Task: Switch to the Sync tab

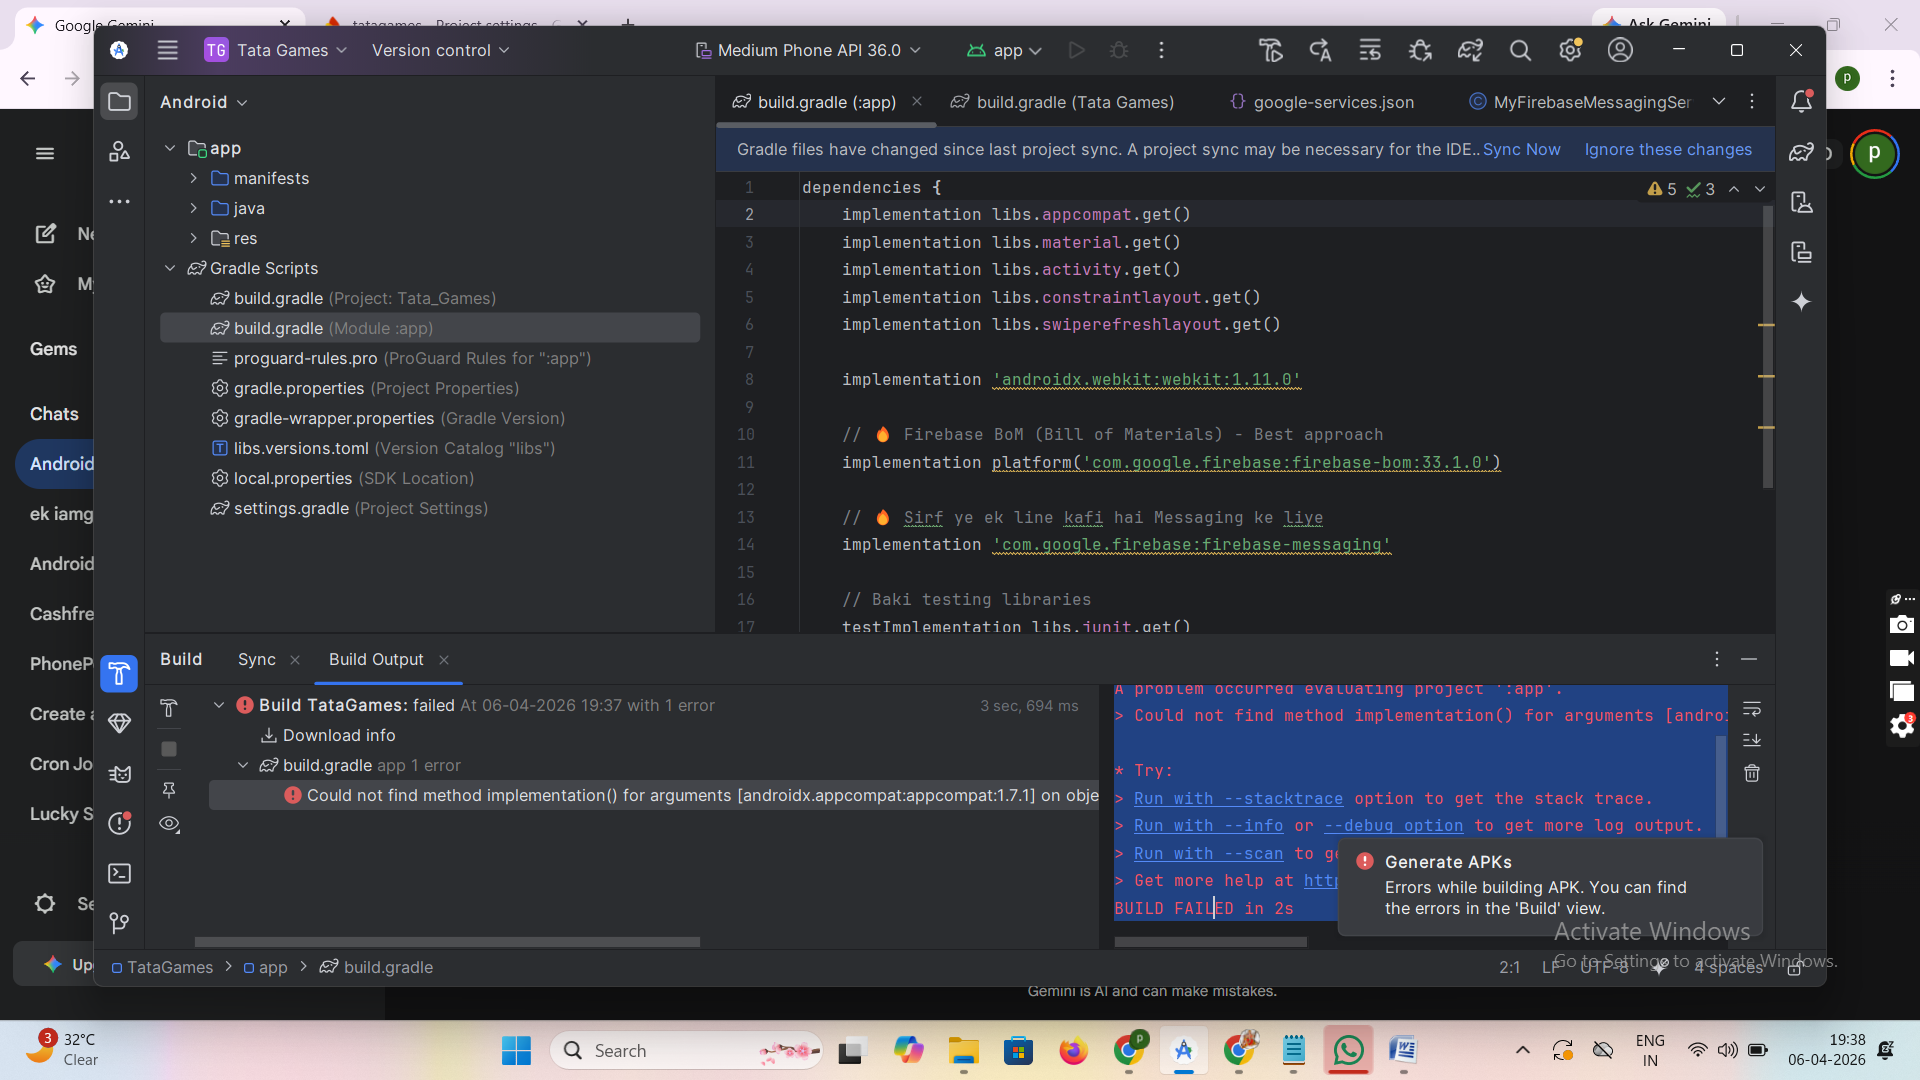Action: tap(257, 659)
